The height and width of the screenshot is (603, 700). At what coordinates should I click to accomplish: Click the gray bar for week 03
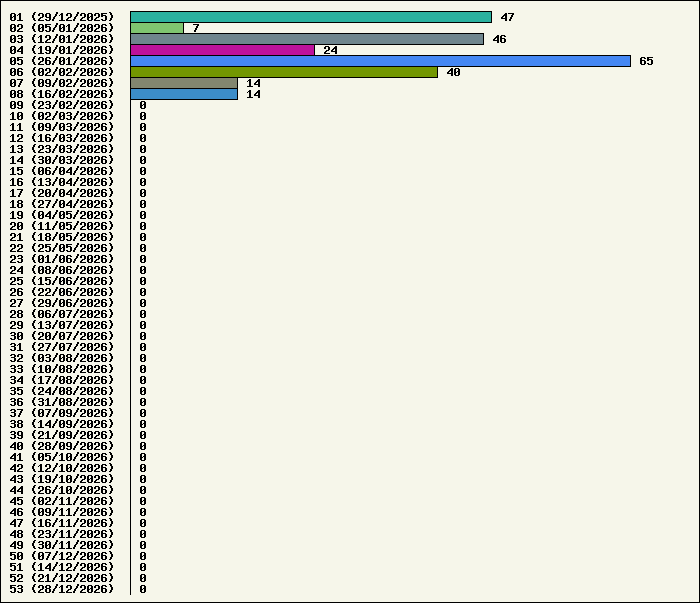click(306, 39)
